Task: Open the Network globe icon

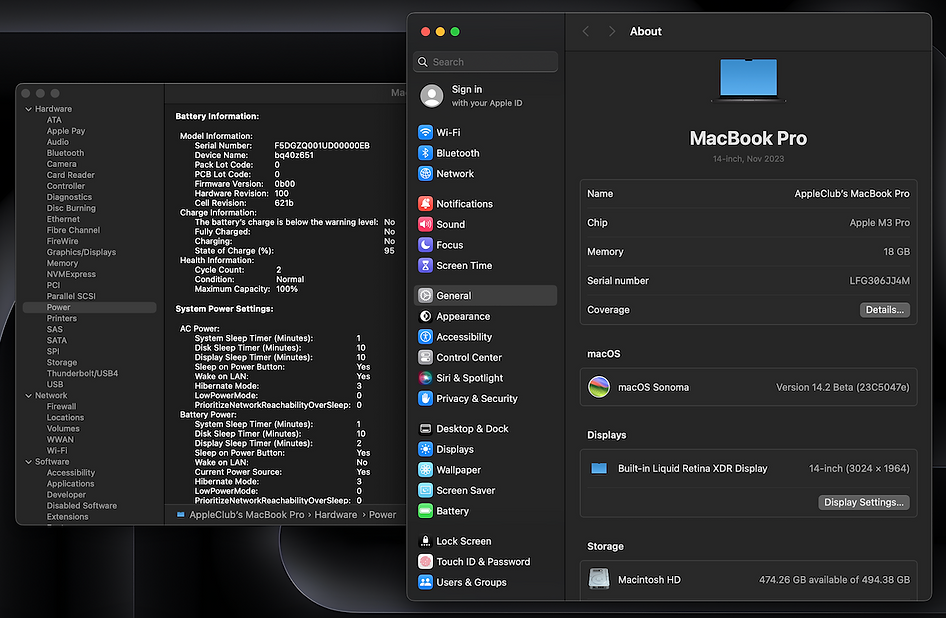Action: [x=425, y=173]
